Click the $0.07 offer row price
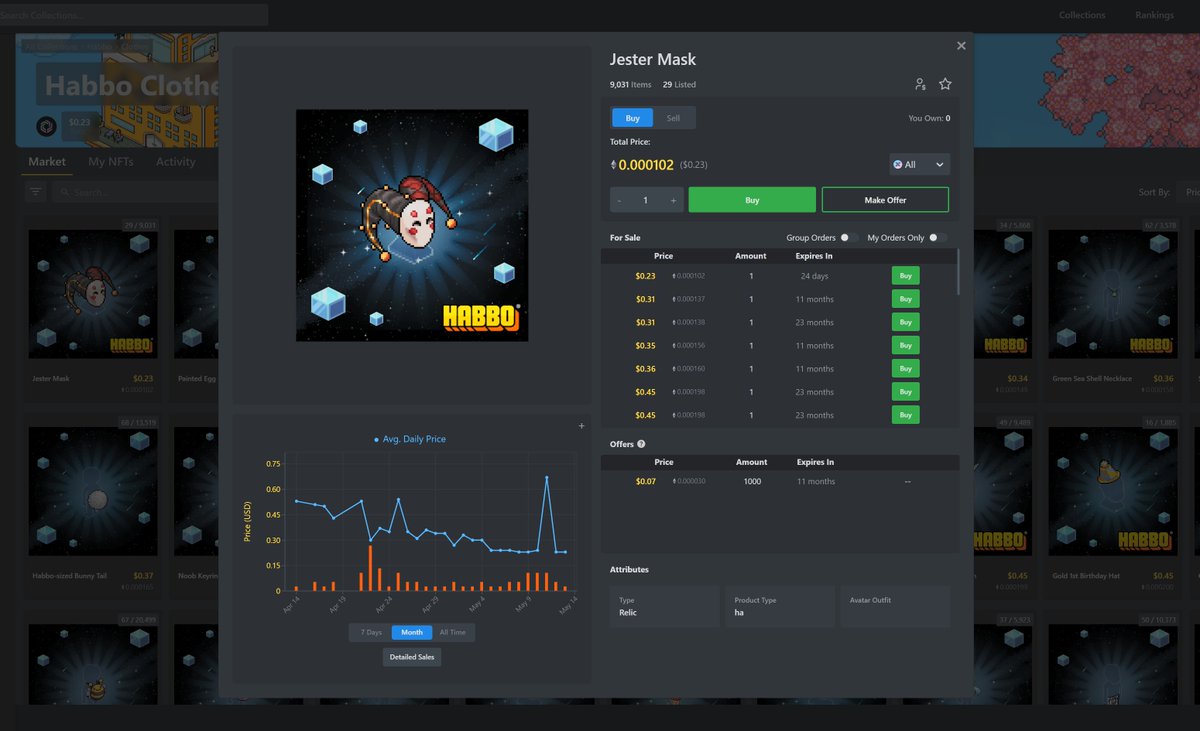 (645, 482)
